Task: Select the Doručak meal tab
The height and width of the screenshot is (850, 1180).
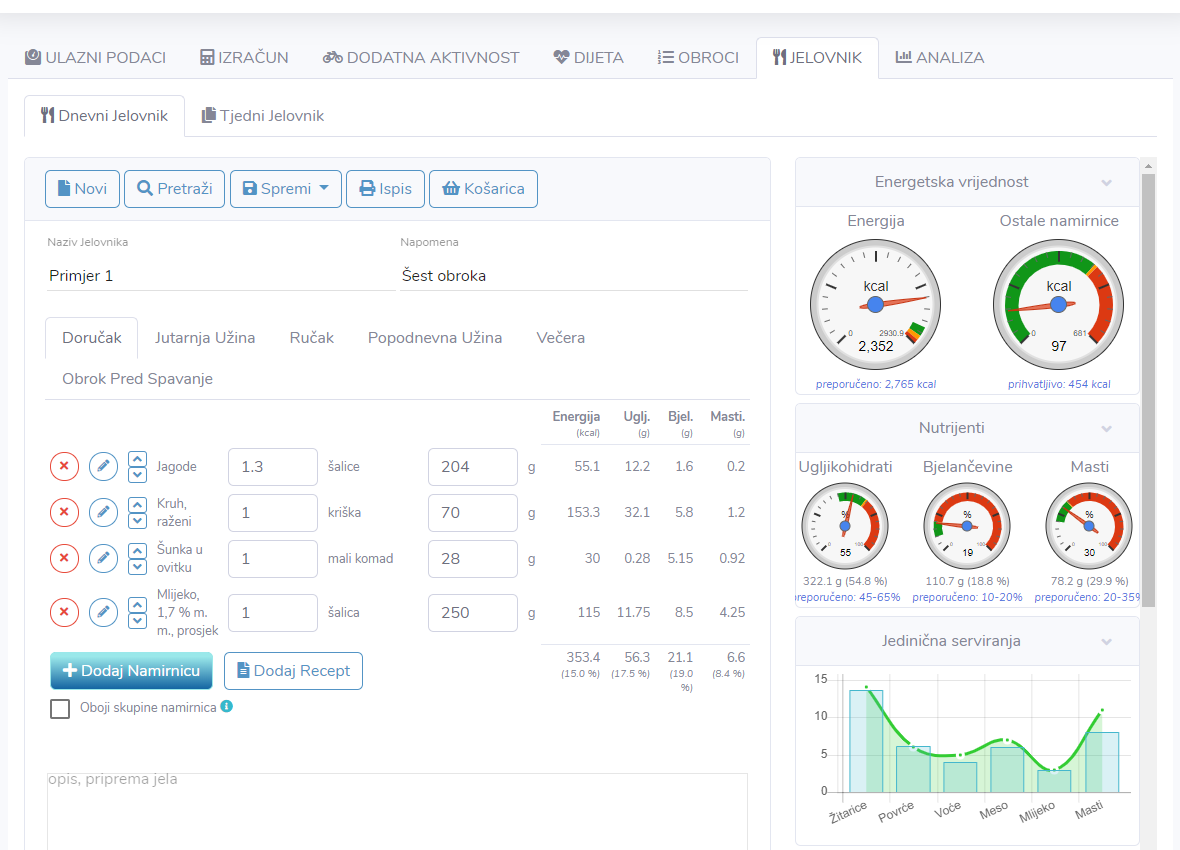Action: (92, 338)
